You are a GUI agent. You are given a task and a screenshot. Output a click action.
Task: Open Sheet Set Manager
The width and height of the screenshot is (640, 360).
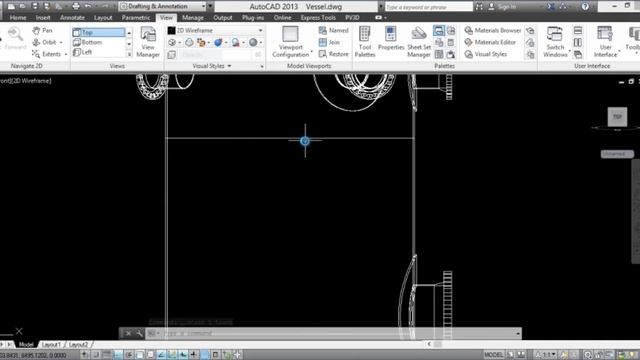[x=419, y=42]
